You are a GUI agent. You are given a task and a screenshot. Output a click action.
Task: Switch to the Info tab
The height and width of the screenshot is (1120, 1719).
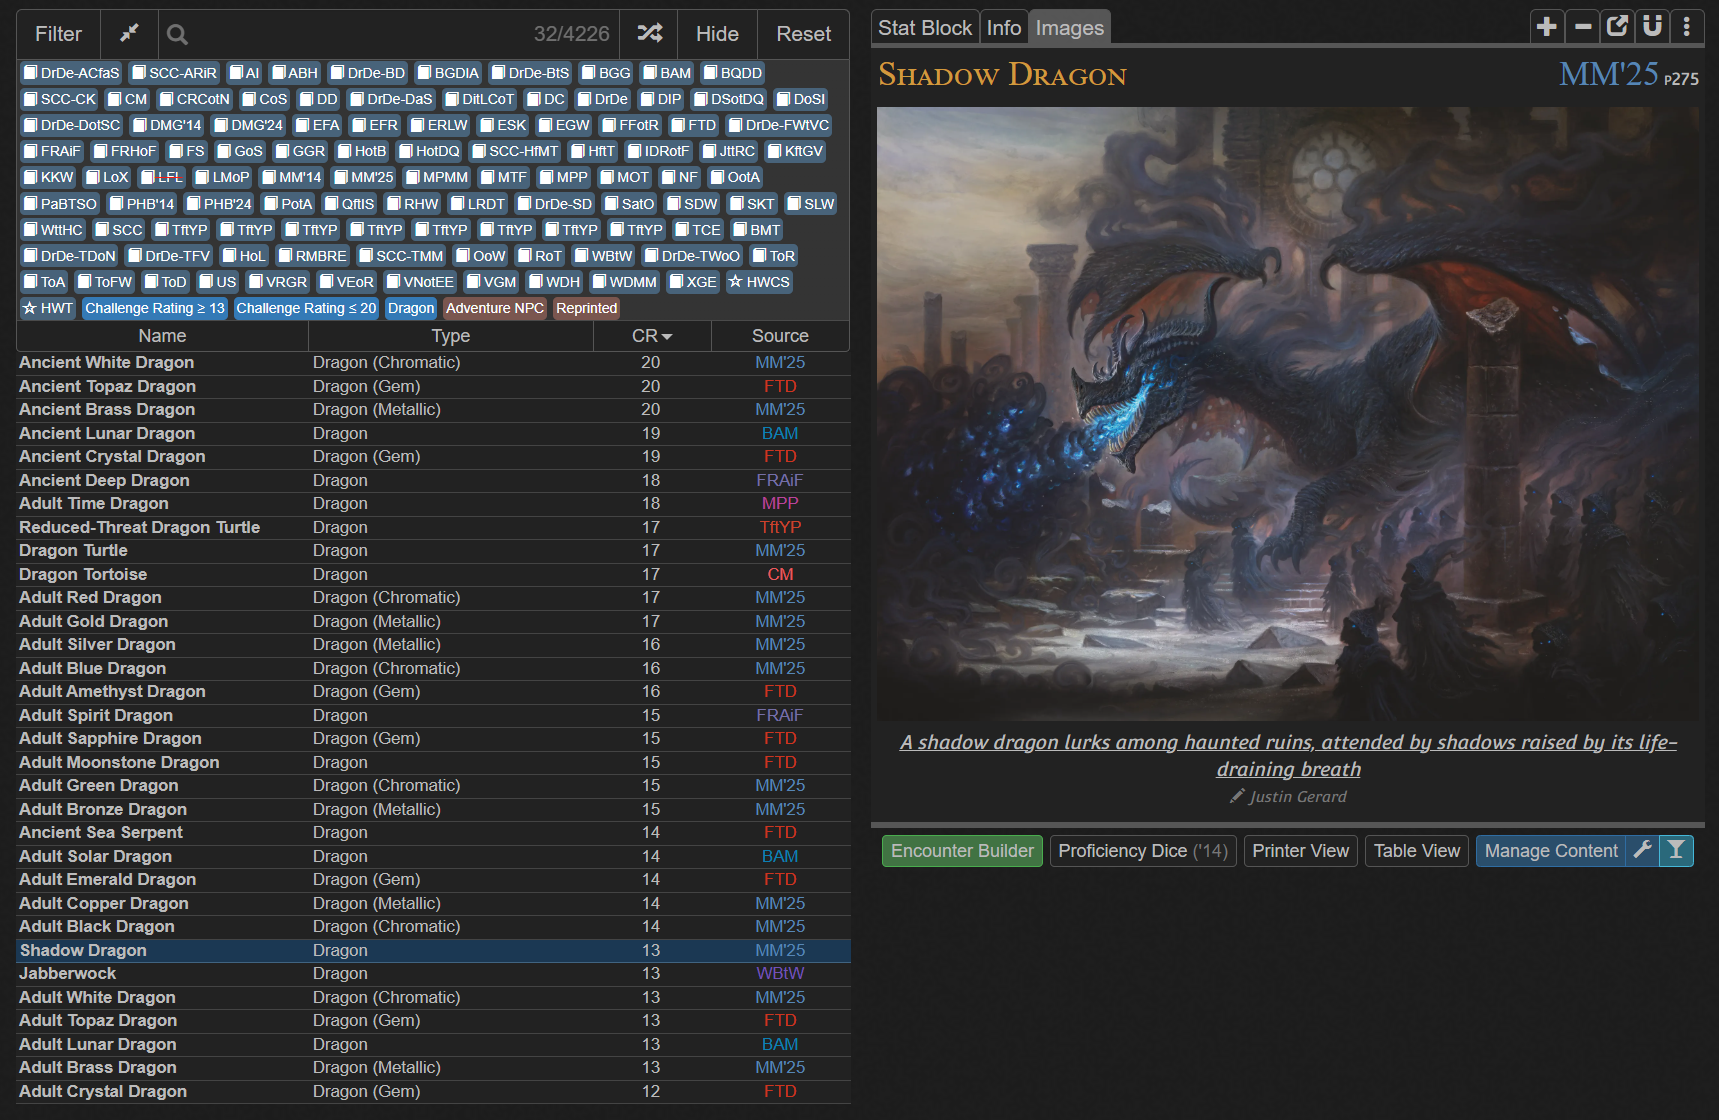[1004, 28]
